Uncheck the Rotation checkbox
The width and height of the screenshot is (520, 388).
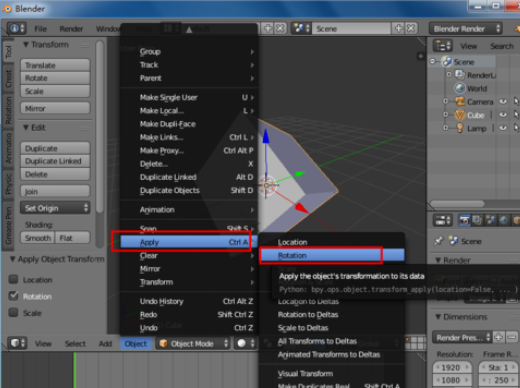click(13, 296)
